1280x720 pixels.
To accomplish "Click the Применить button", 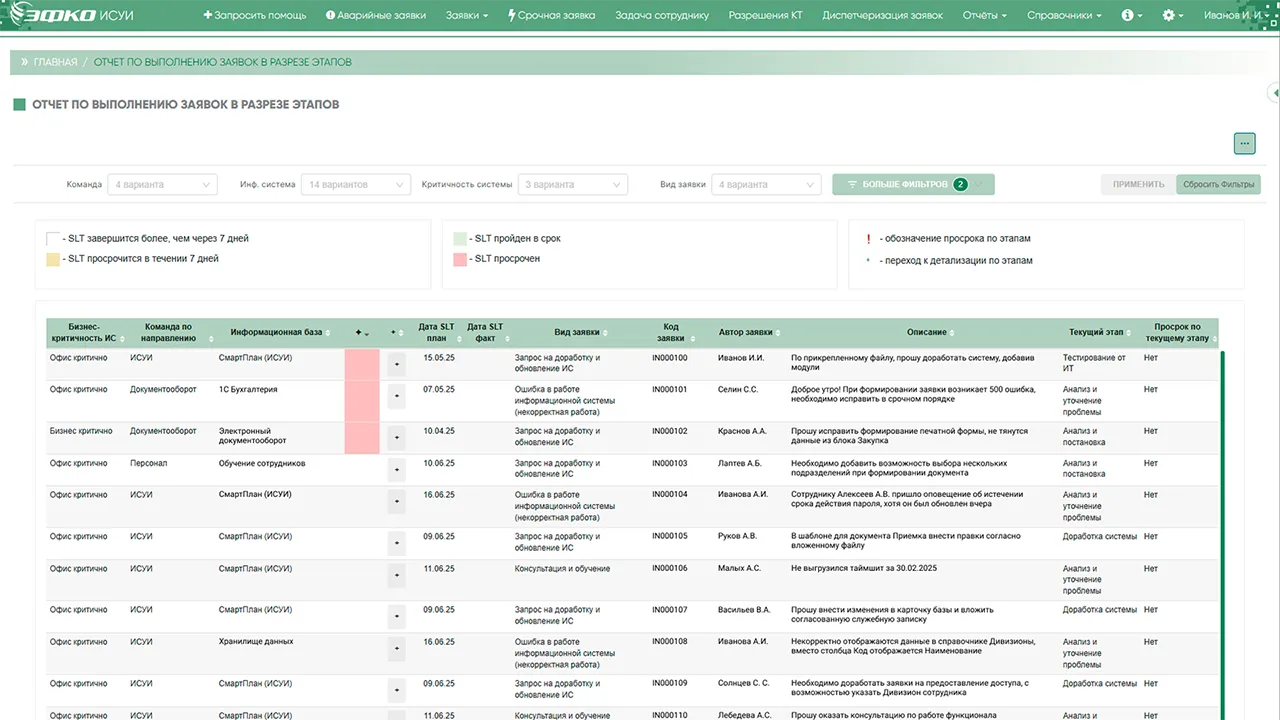I will click(1138, 184).
